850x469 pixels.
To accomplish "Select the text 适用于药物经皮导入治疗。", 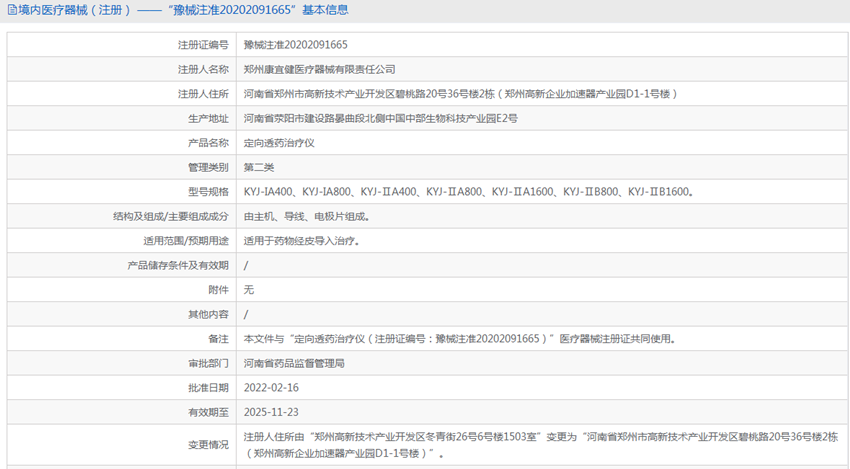I will coord(301,241).
